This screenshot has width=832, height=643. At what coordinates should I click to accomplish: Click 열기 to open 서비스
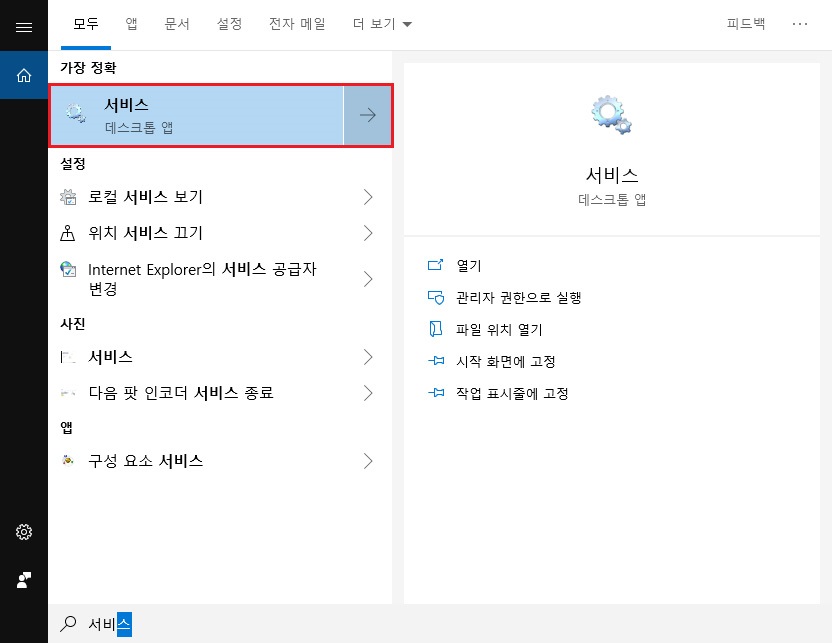click(469, 265)
